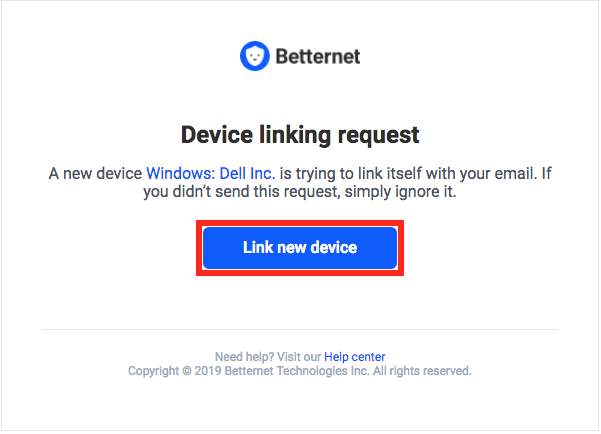Click the smiling face inside the shield logo
601x434 pixels.
click(x=255, y=58)
